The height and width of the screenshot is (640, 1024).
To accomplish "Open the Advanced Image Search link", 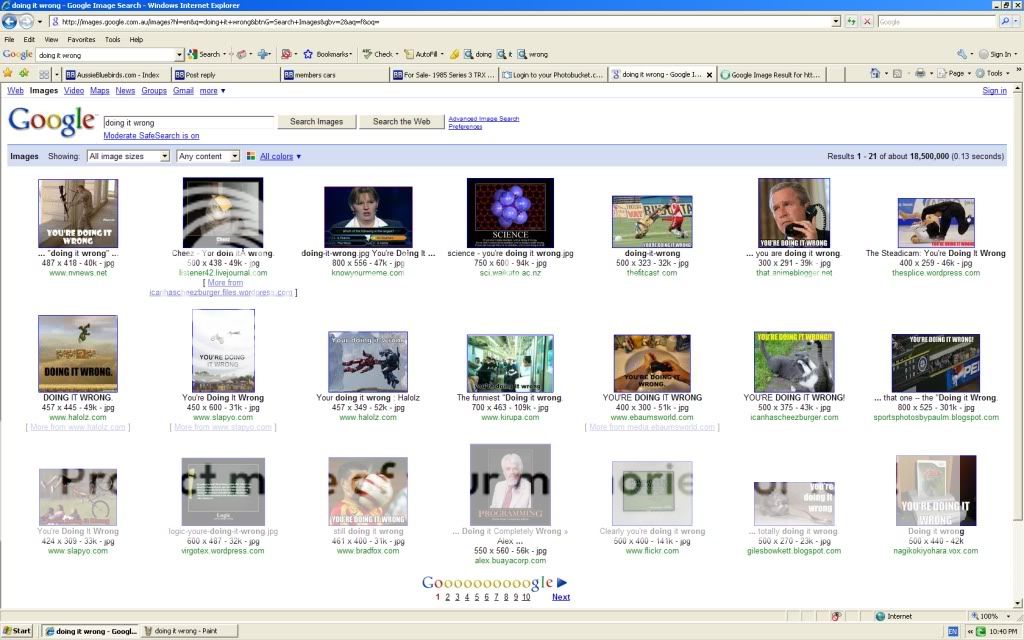I will pos(484,119).
